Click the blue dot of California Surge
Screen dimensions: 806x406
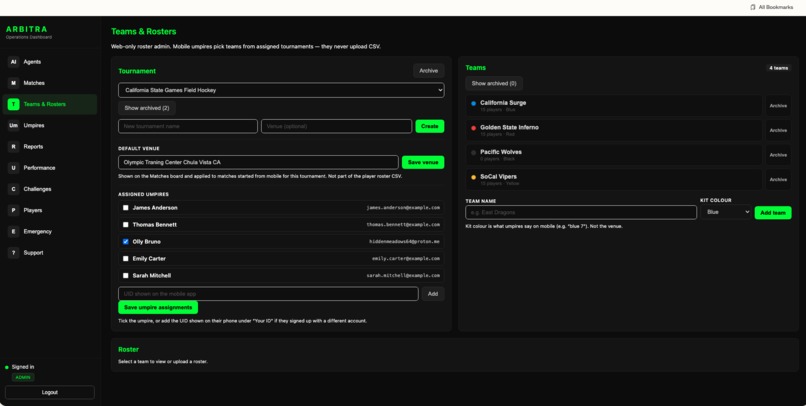point(473,103)
